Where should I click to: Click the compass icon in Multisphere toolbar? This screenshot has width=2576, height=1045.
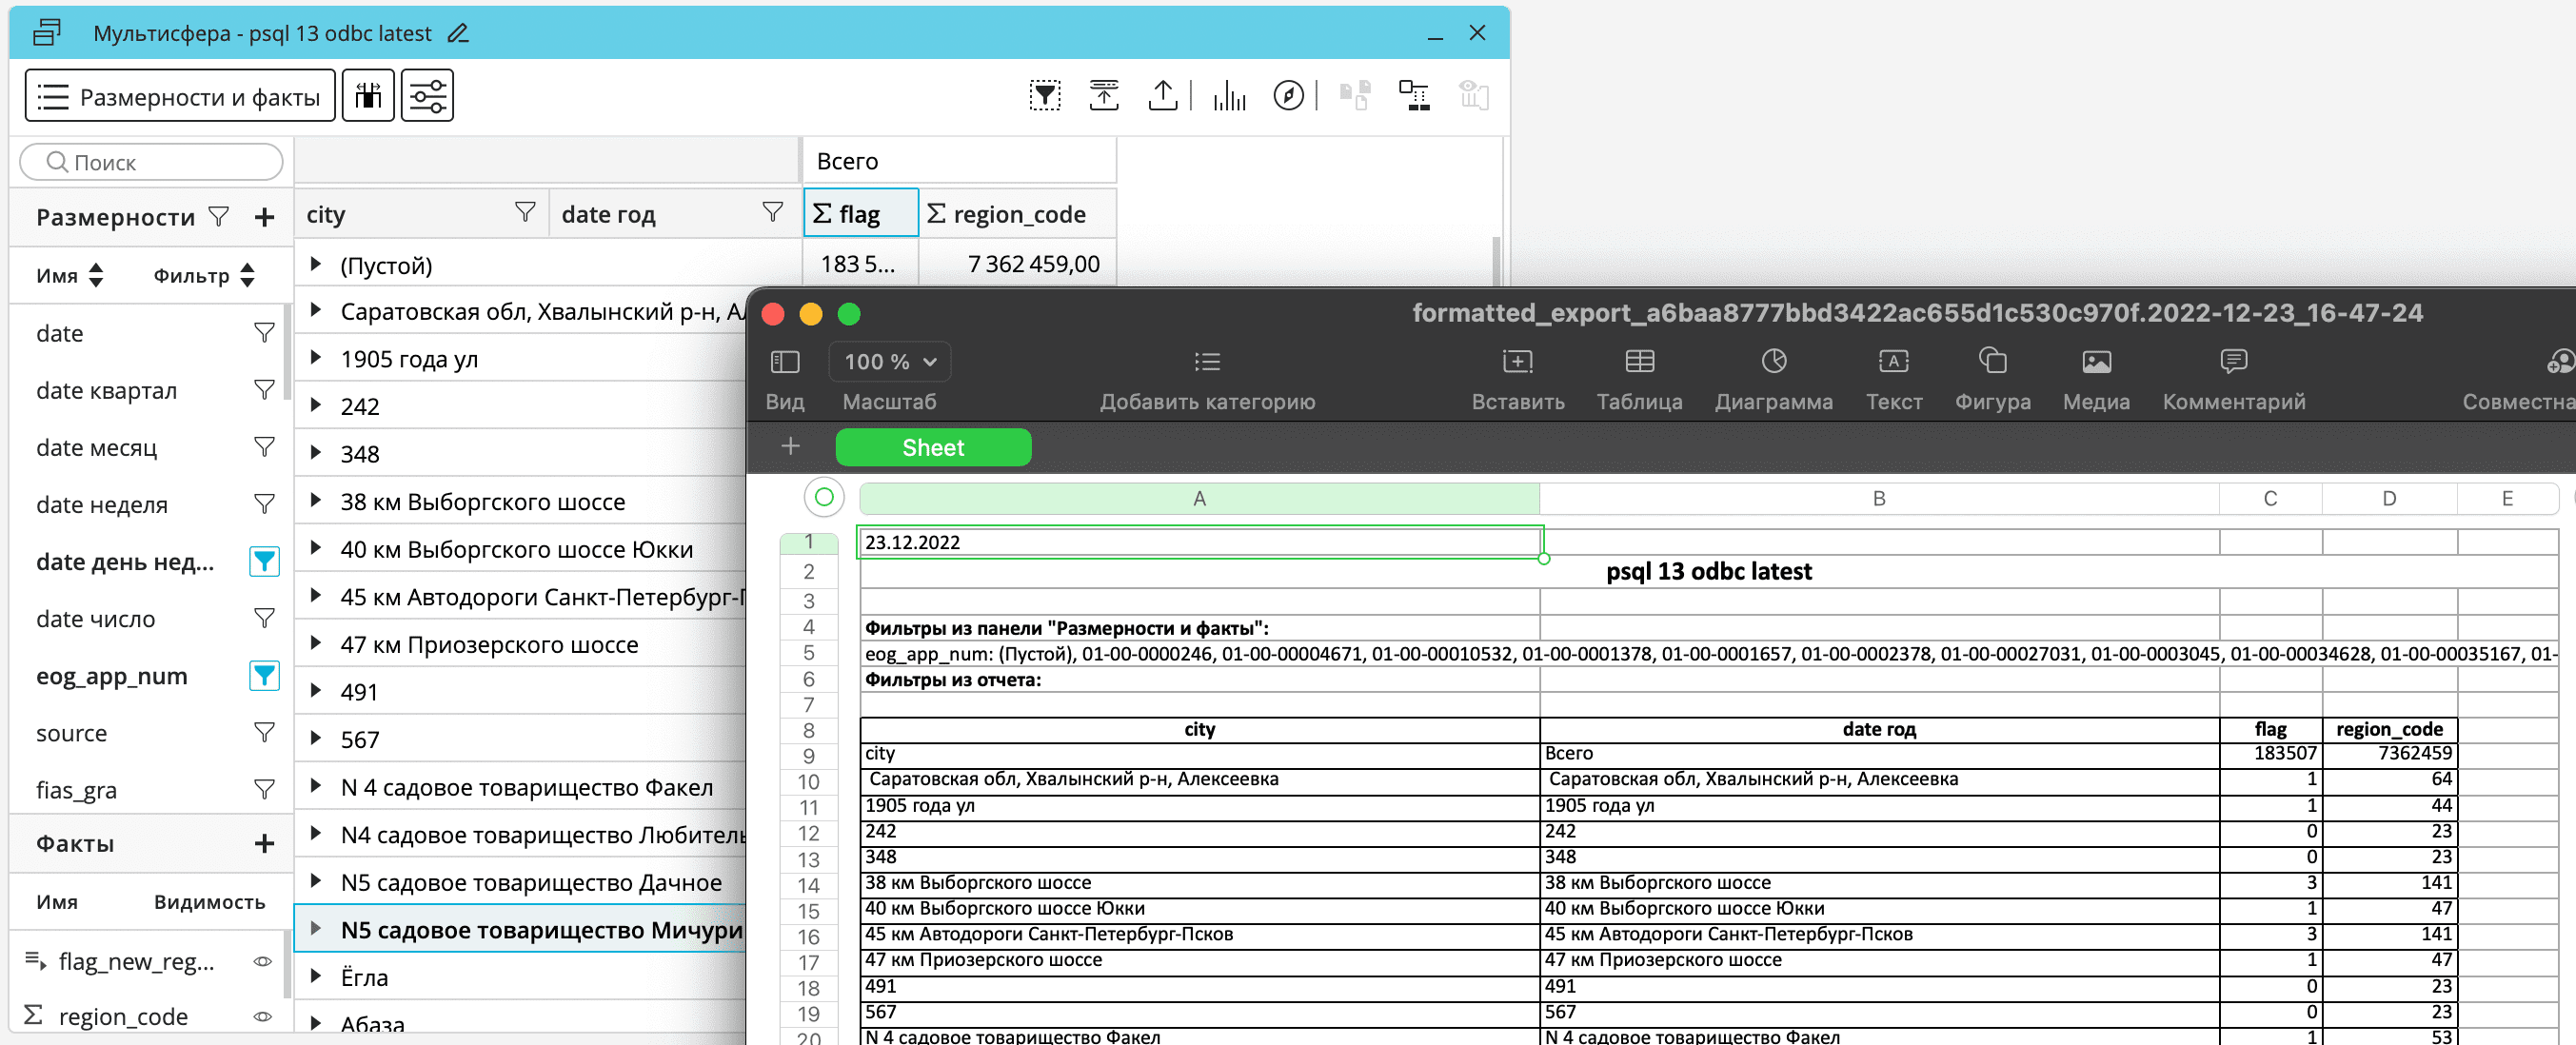point(1288,96)
